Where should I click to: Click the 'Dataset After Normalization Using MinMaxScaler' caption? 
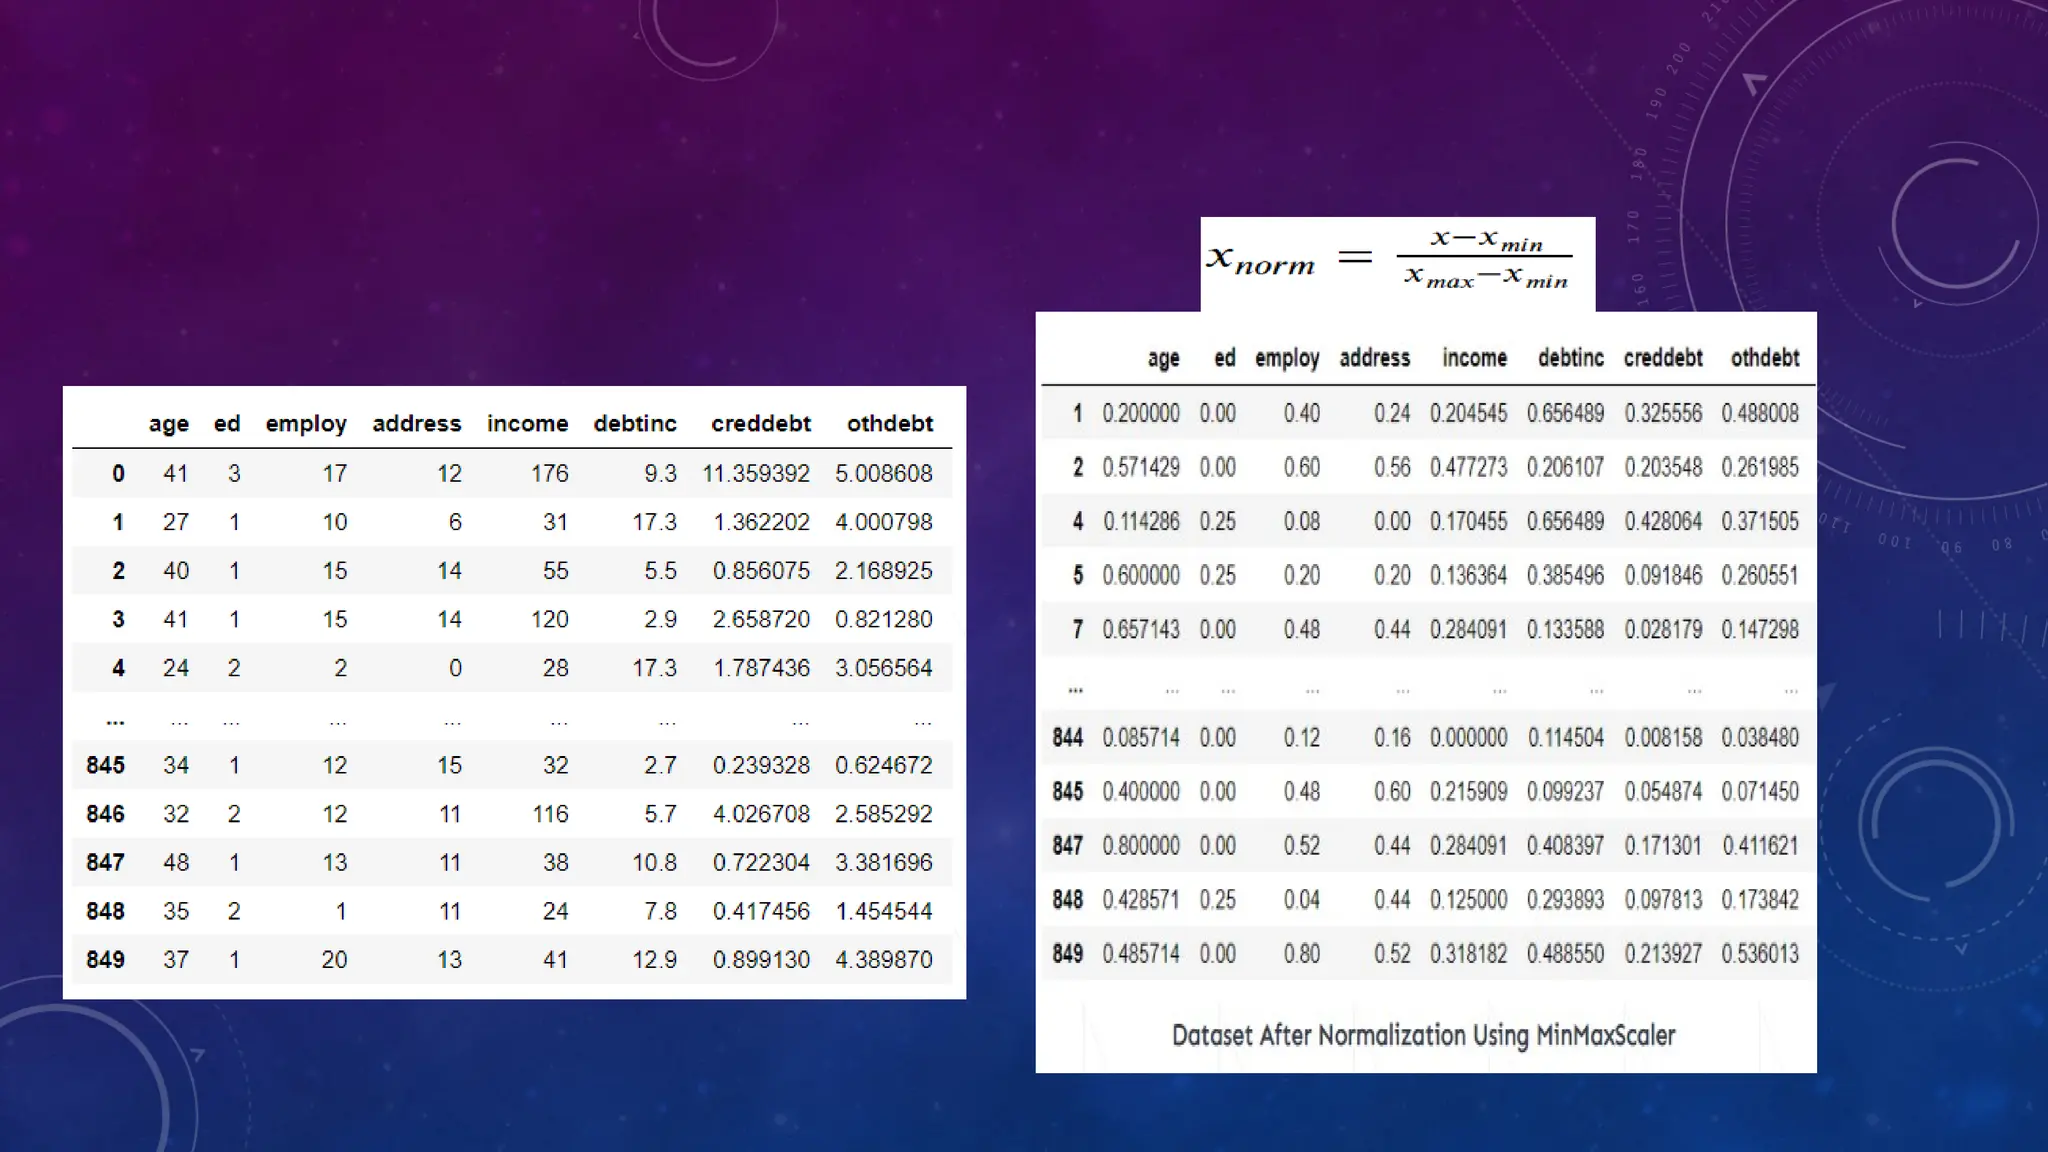coord(1423,1035)
